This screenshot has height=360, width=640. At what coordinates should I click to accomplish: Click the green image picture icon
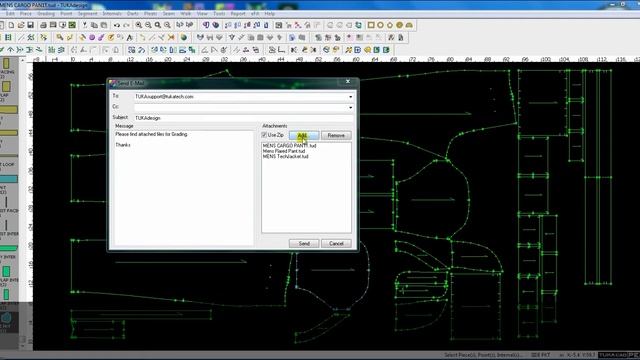point(72,25)
